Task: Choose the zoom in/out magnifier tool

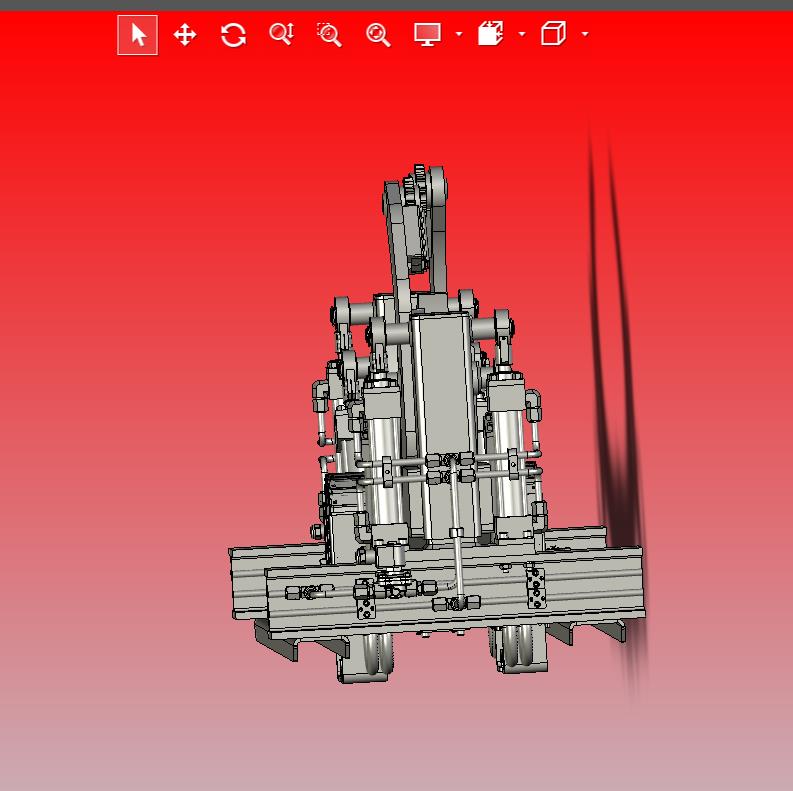Action: (x=281, y=34)
